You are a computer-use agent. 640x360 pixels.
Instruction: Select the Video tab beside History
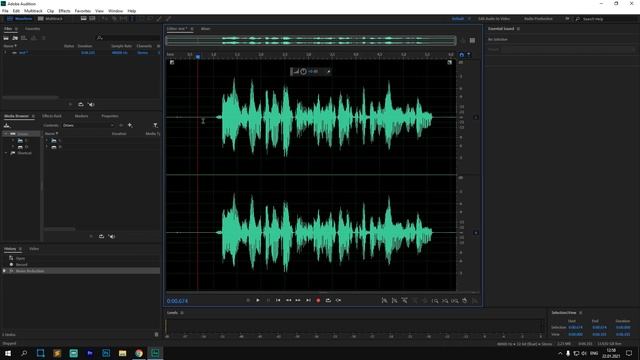[34, 249]
